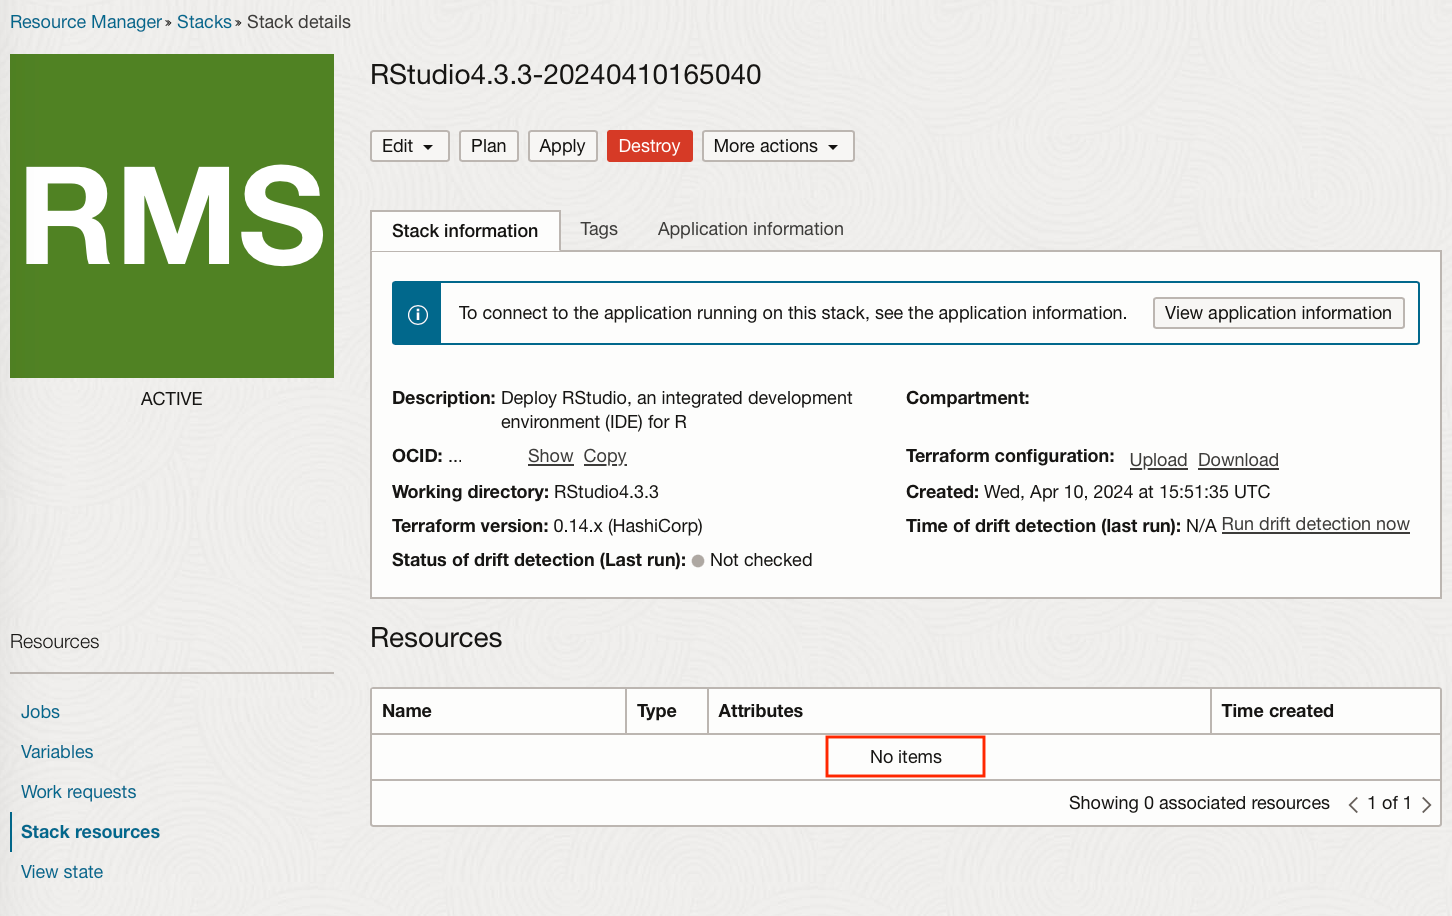This screenshot has height=916, width=1452.
Task: Click the Name column header
Action: pyautogui.click(x=498, y=711)
